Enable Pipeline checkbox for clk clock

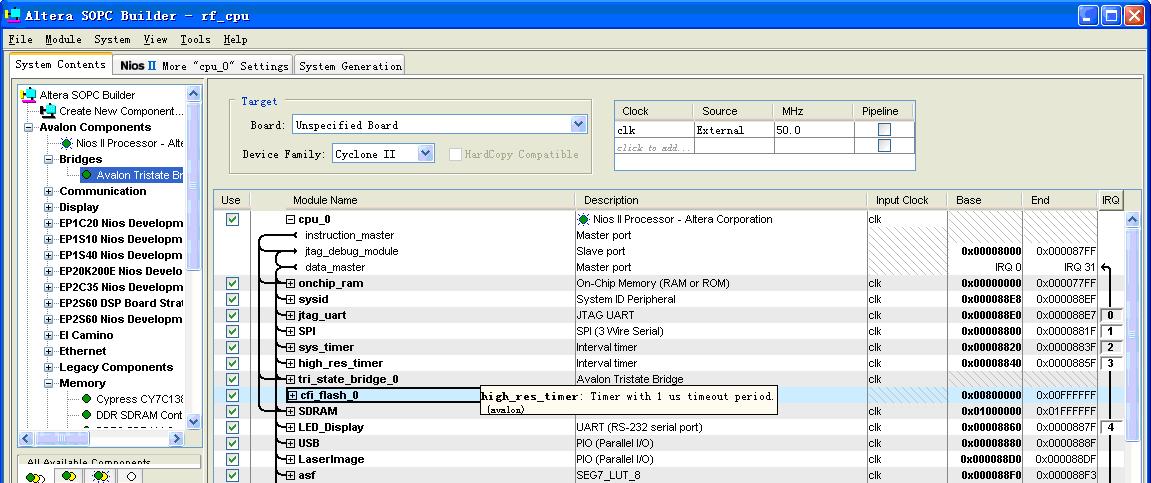[885, 130]
